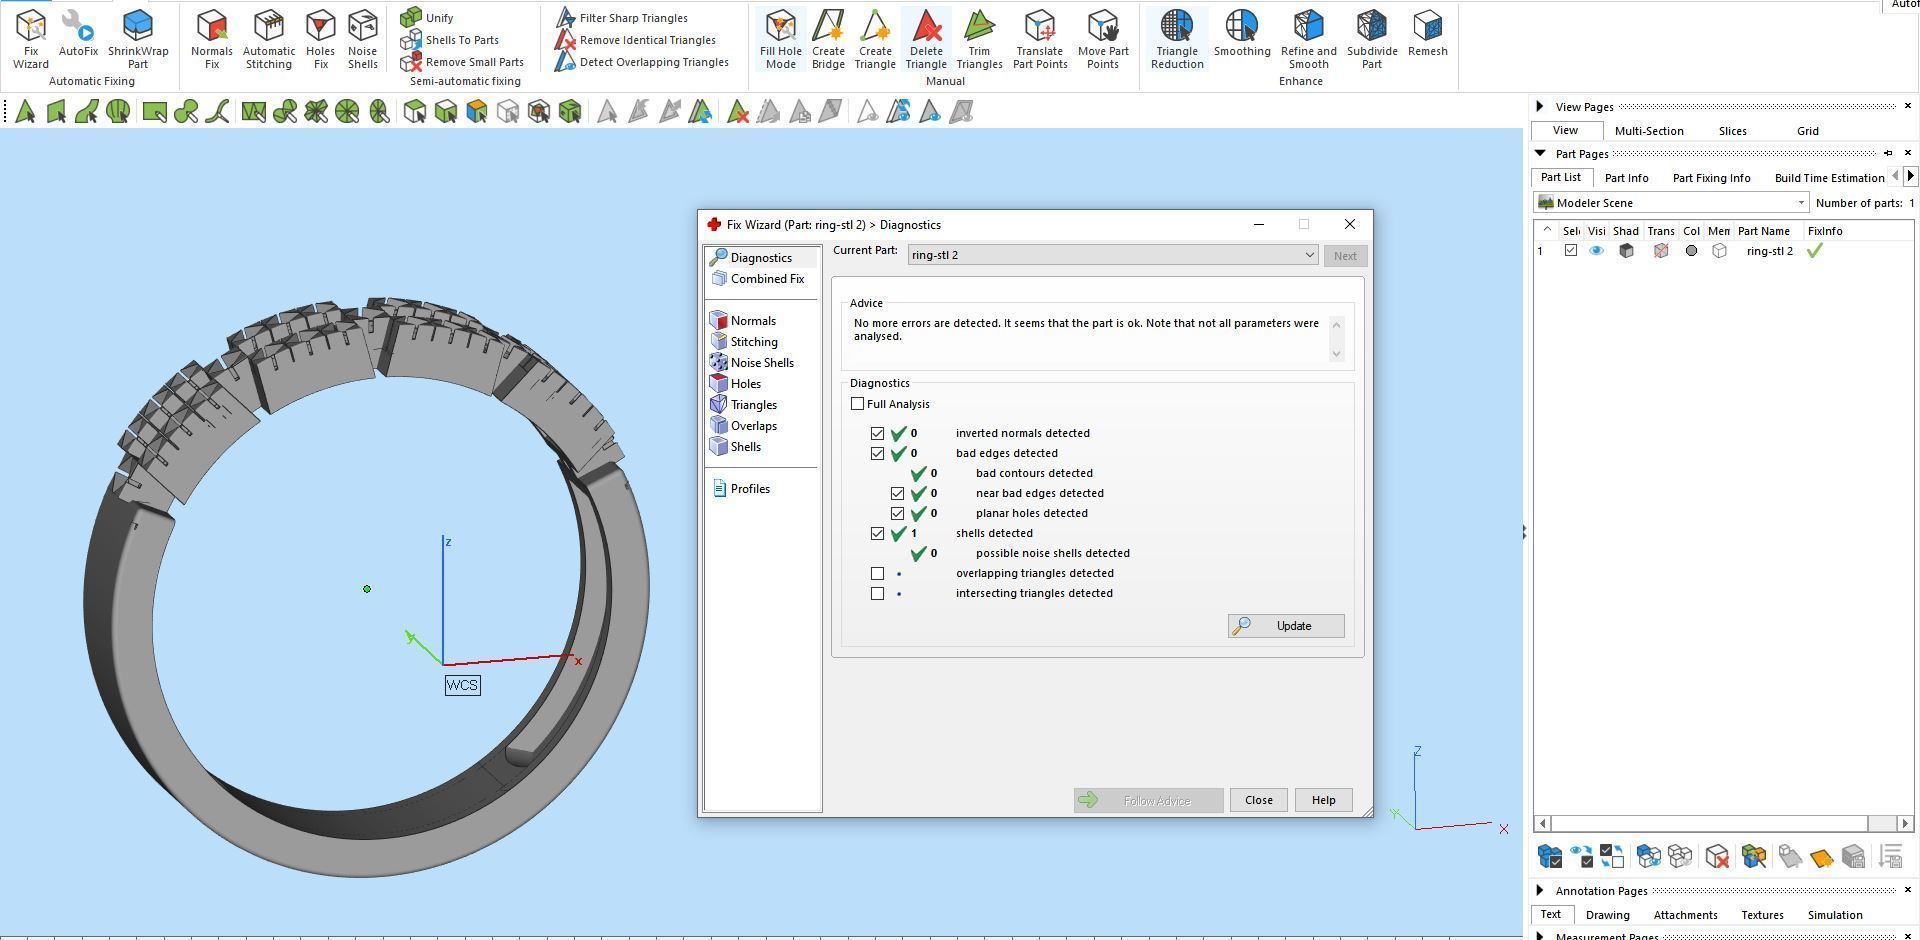1920x940 pixels.
Task: Activate Fill Hole Mode
Action: click(x=780, y=40)
